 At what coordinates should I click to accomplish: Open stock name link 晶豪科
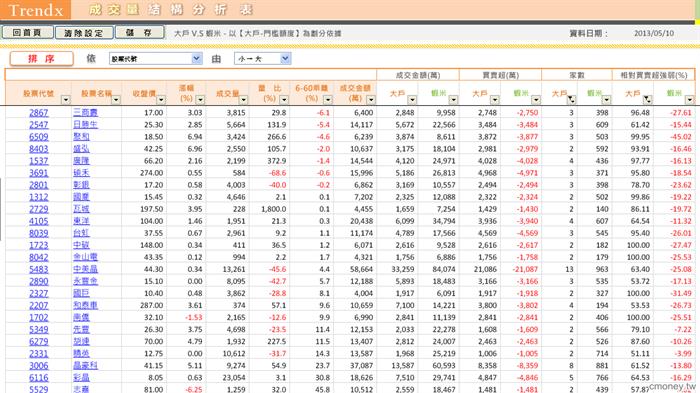85,366
